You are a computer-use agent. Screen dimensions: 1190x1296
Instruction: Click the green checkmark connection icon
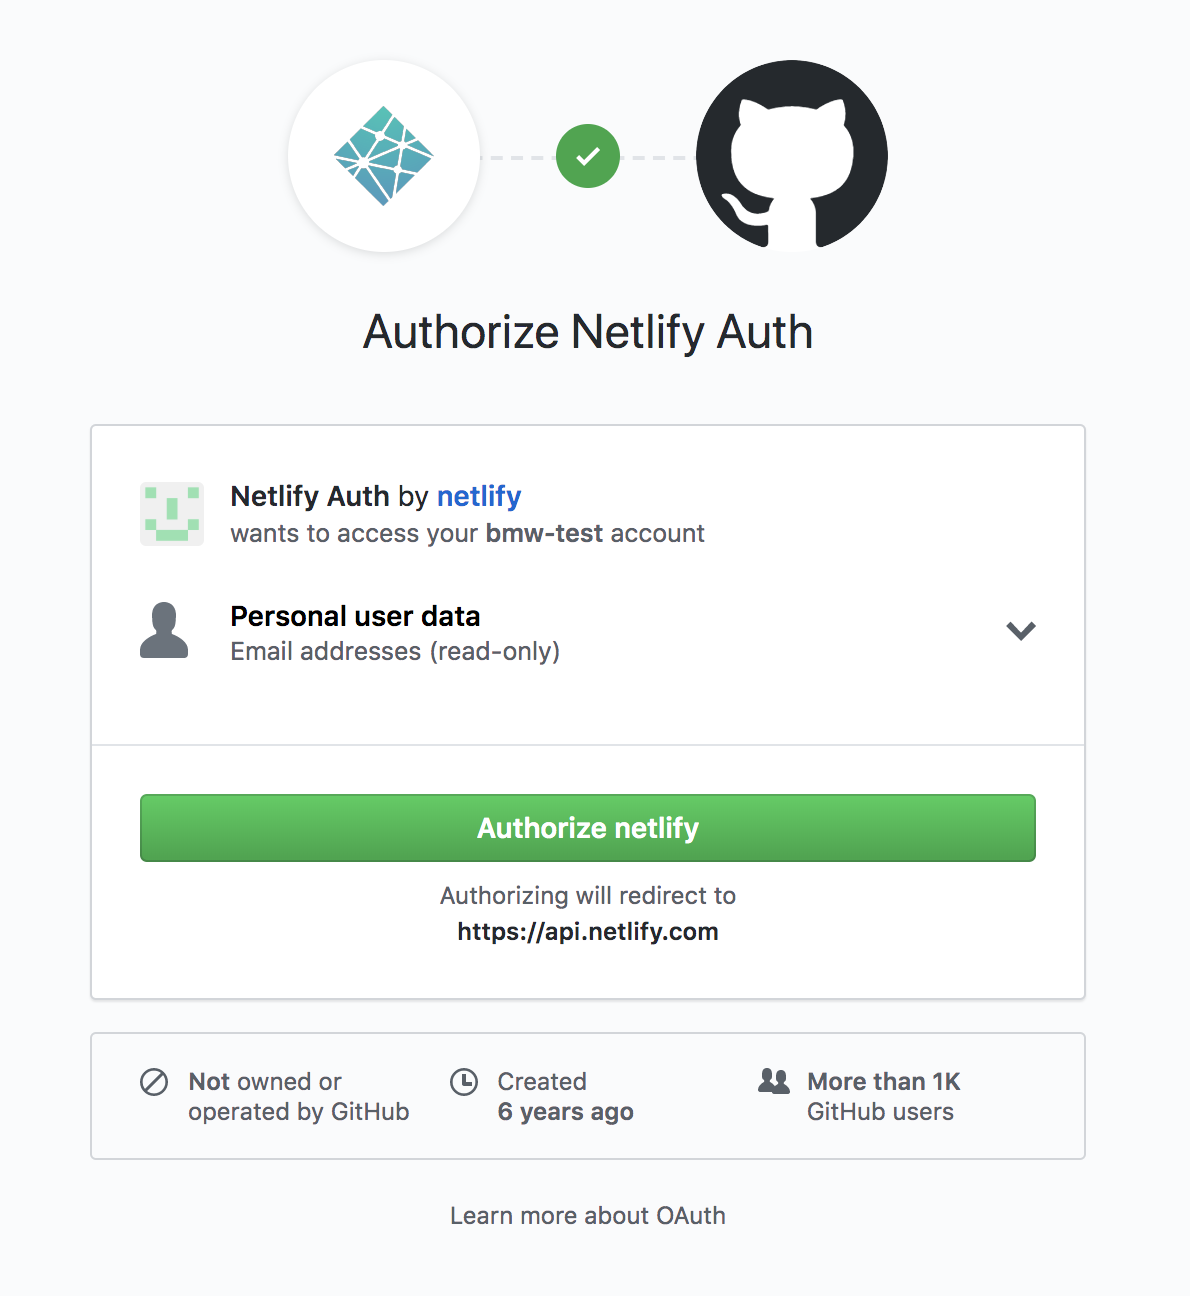tap(588, 155)
